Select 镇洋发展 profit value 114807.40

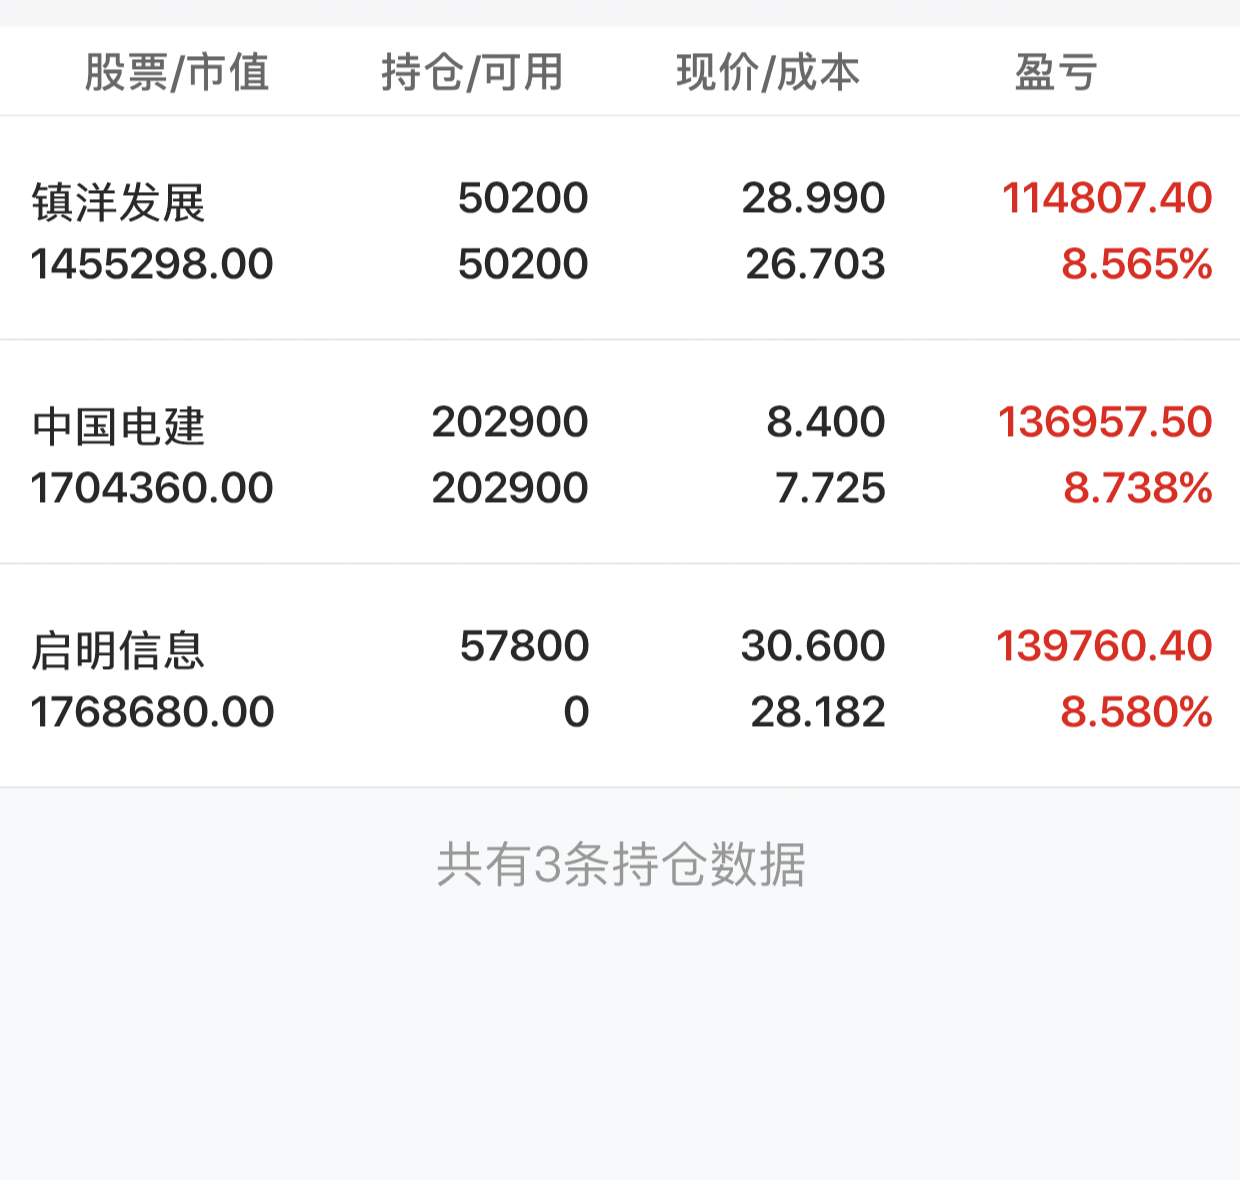(1107, 198)
